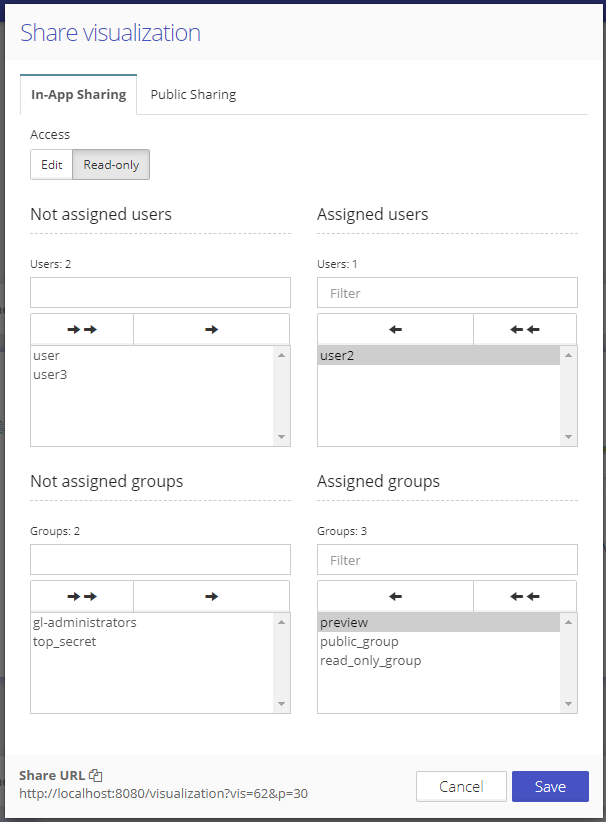Open the Public Sharing tab

click(193, 95)
